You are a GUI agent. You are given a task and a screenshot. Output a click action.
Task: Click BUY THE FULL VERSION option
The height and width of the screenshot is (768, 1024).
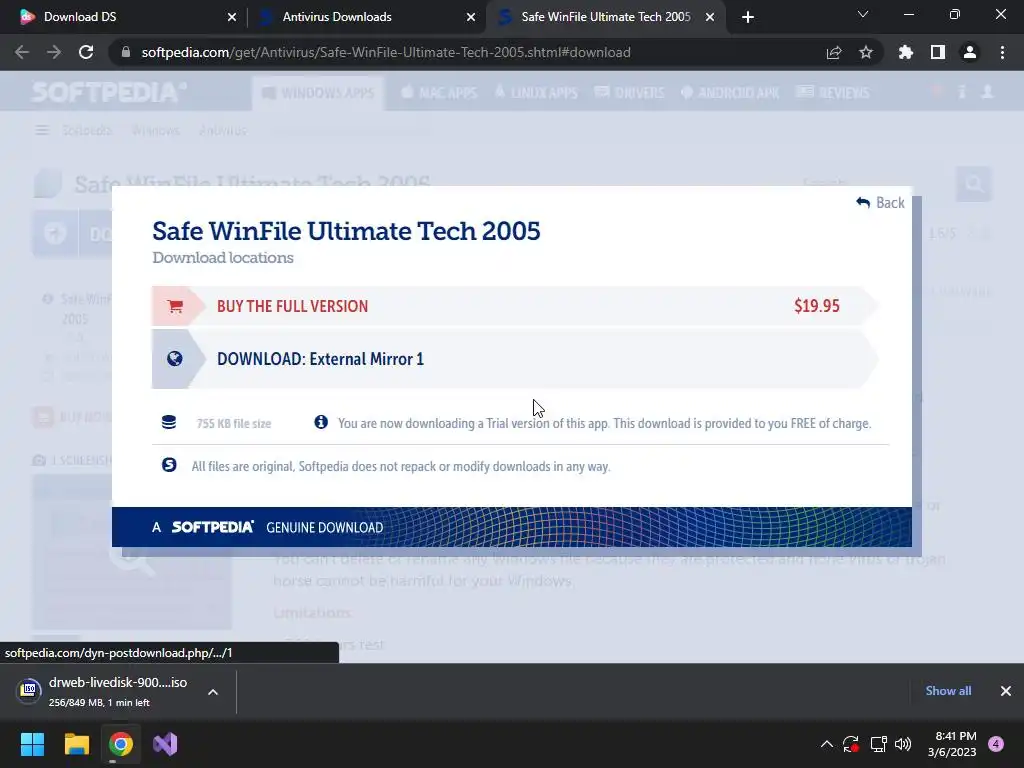[515, 306]
